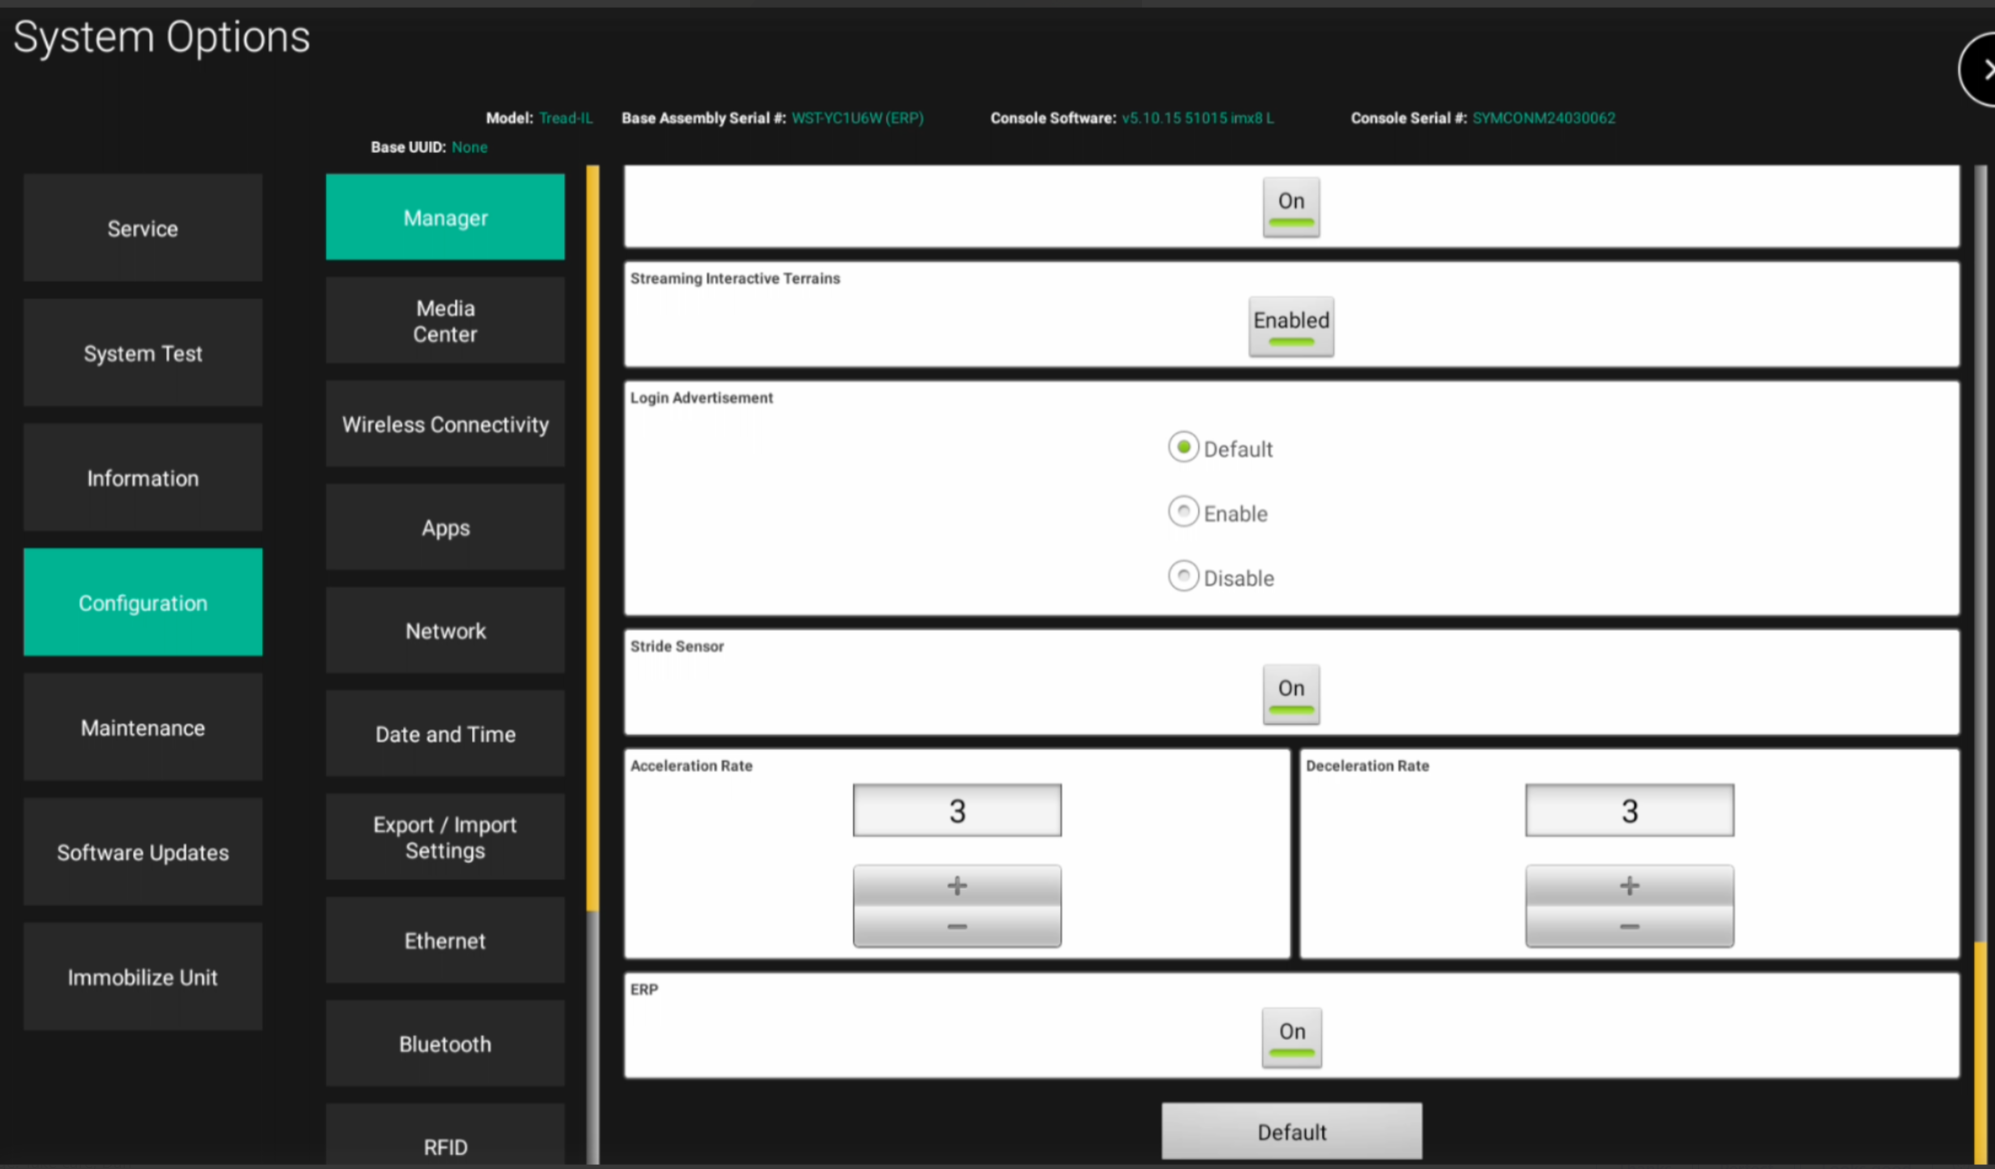Open Wireless Connectivity settings
The height and width of the screenshot is (1169, 1995).
tap(444, 424)
